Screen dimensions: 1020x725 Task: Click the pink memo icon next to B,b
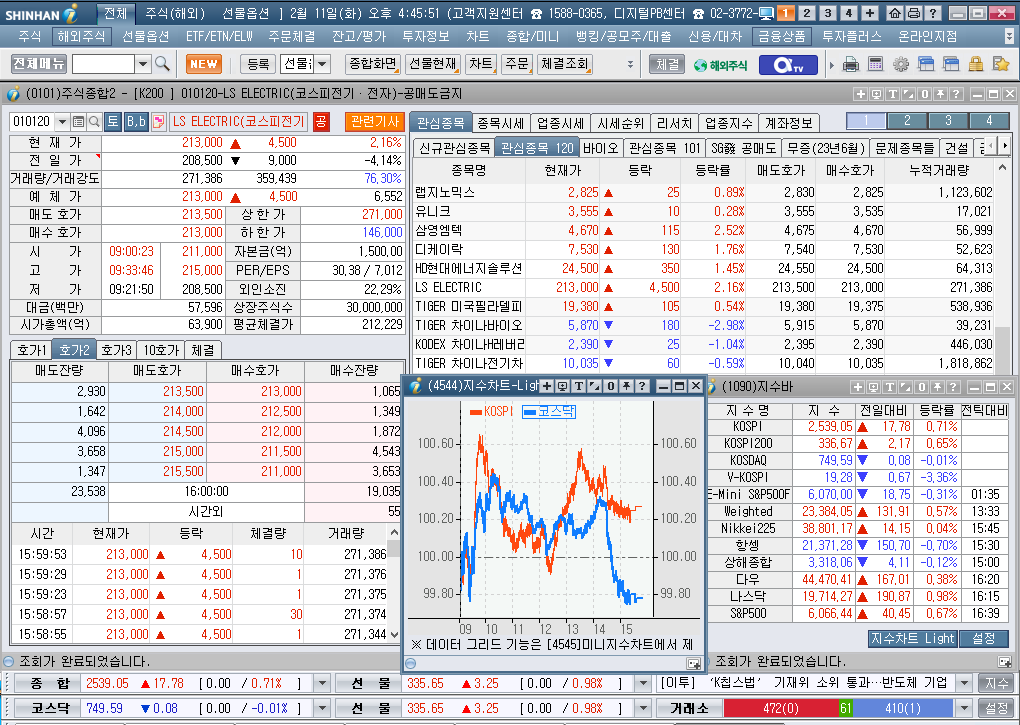coord(158,122)
